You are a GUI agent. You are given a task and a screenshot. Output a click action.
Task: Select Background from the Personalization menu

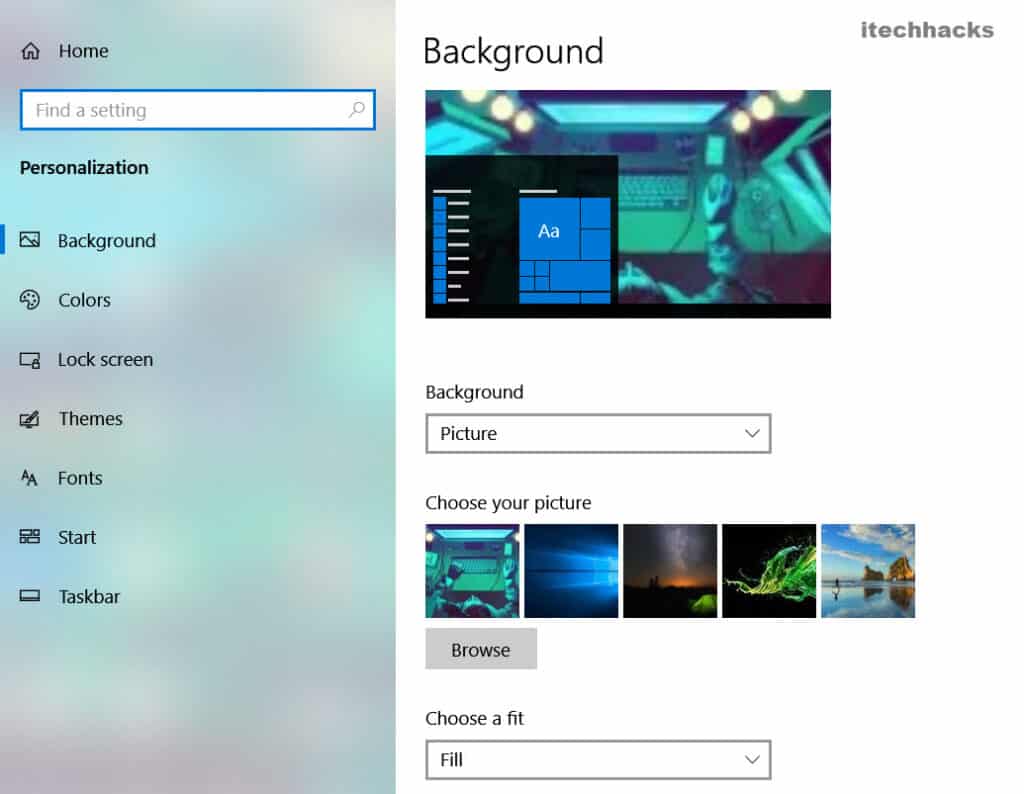pos(107,241)
